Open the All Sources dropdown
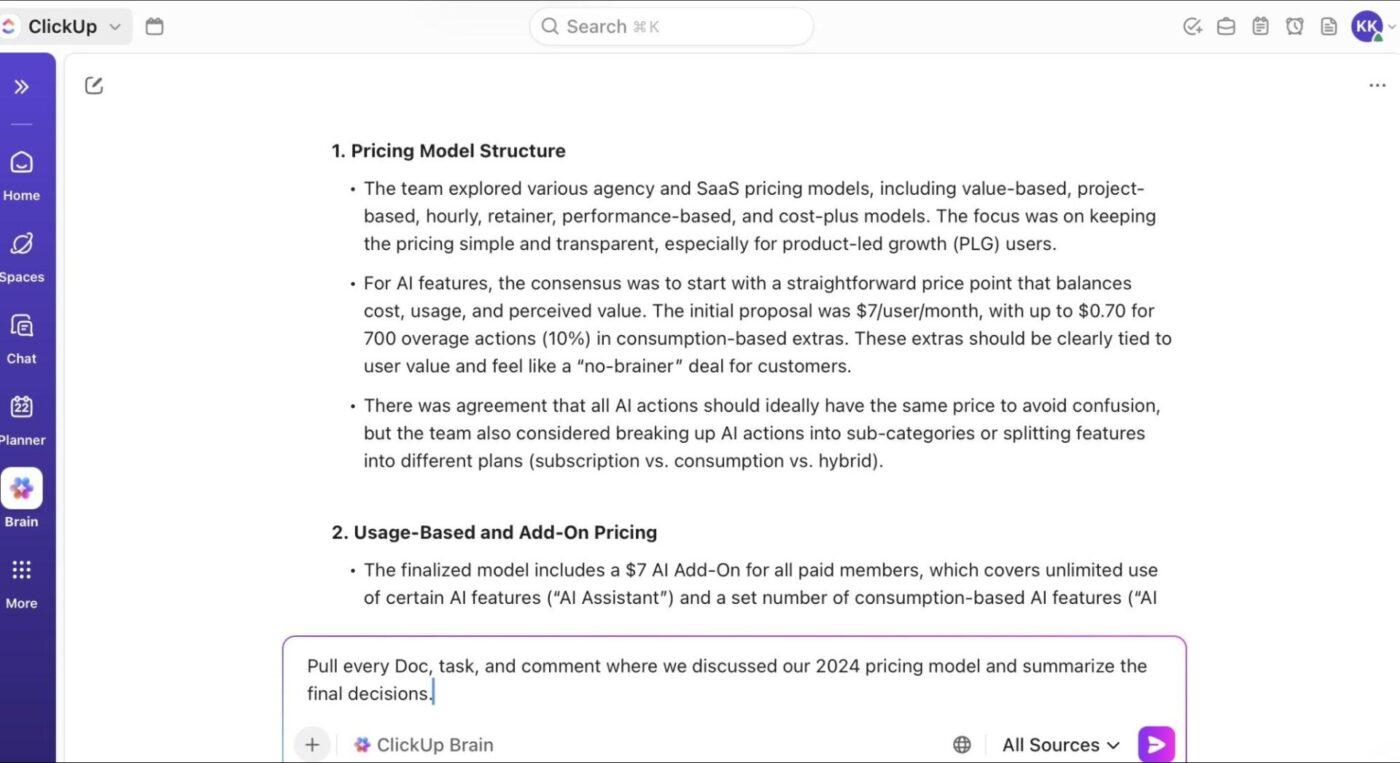1400x763 pixels. 1059,744
